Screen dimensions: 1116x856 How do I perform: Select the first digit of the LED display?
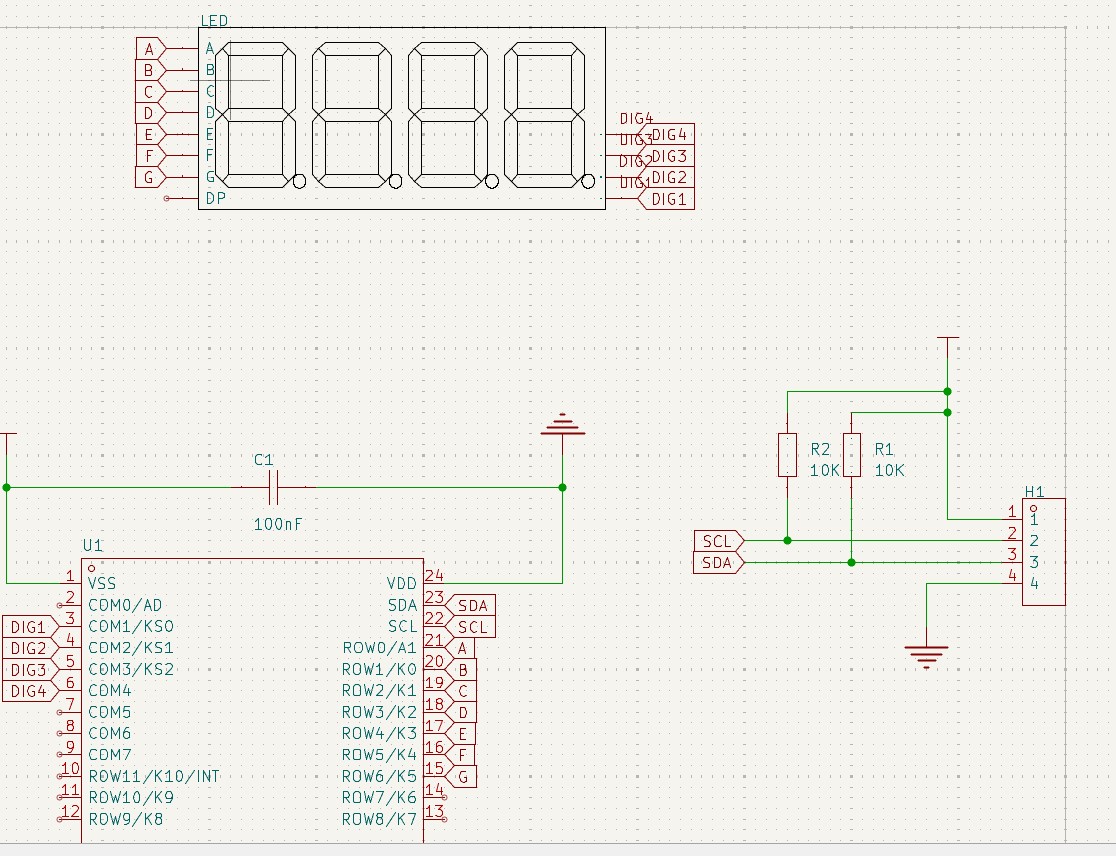tap(260, 114)
